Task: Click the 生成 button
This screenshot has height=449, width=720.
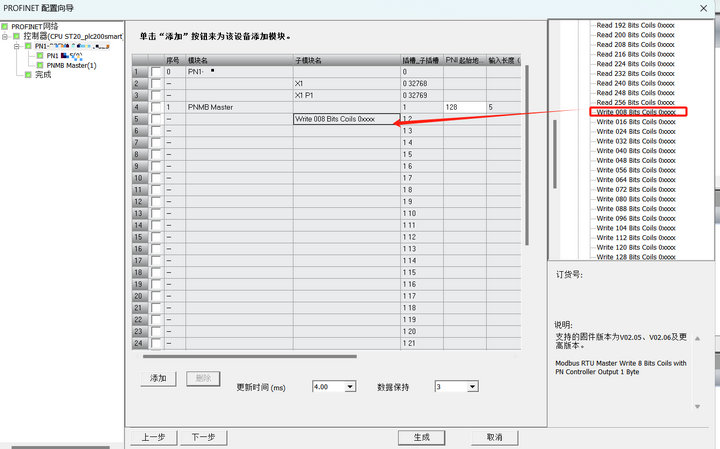Action: click(422, 437)
